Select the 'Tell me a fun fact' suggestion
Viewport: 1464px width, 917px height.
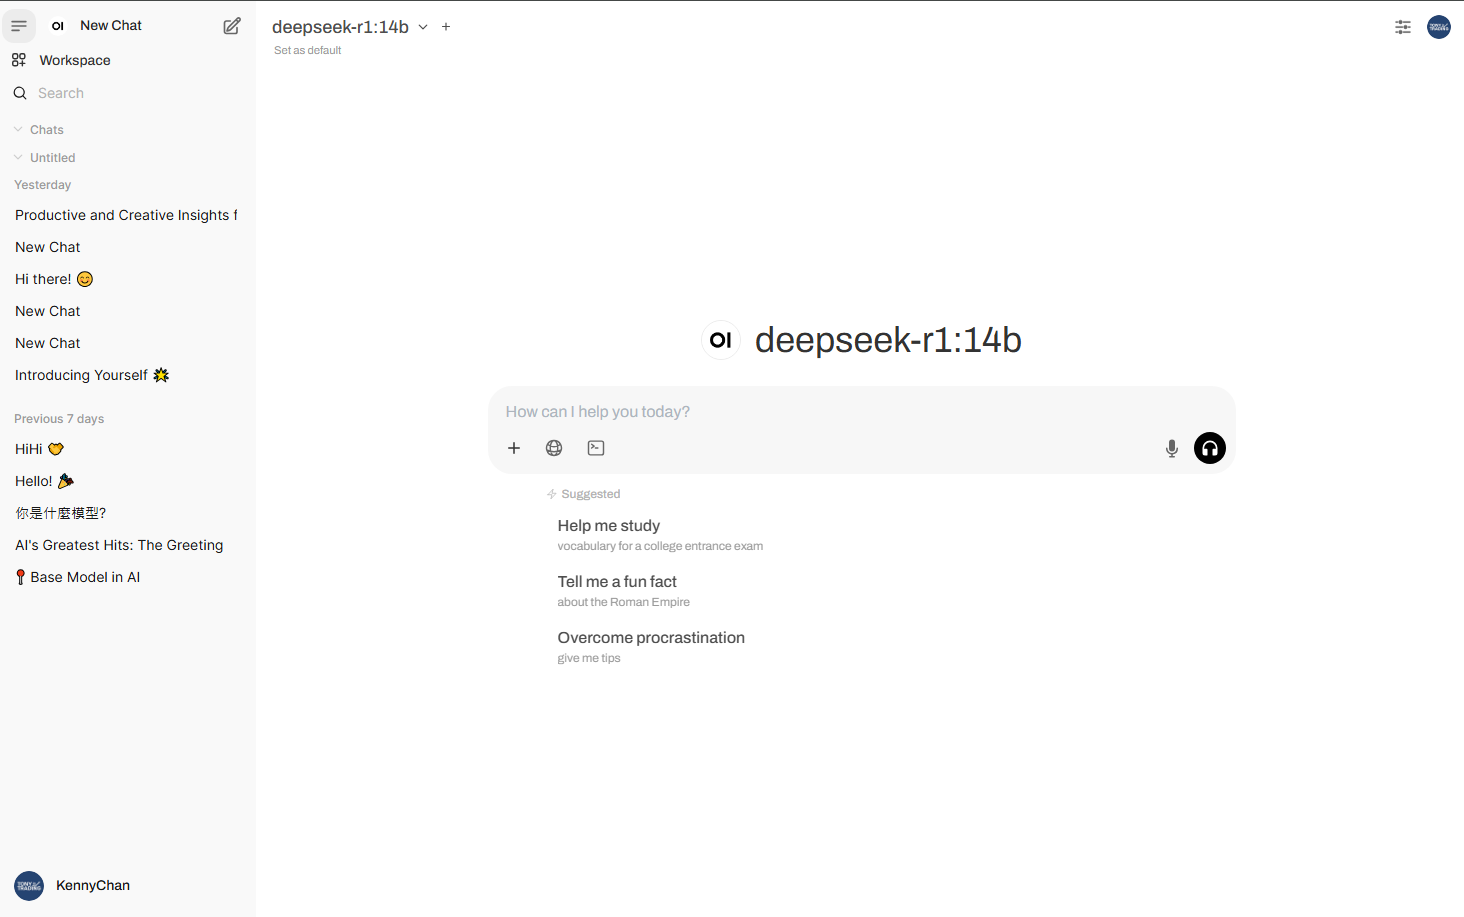(623, 591)
